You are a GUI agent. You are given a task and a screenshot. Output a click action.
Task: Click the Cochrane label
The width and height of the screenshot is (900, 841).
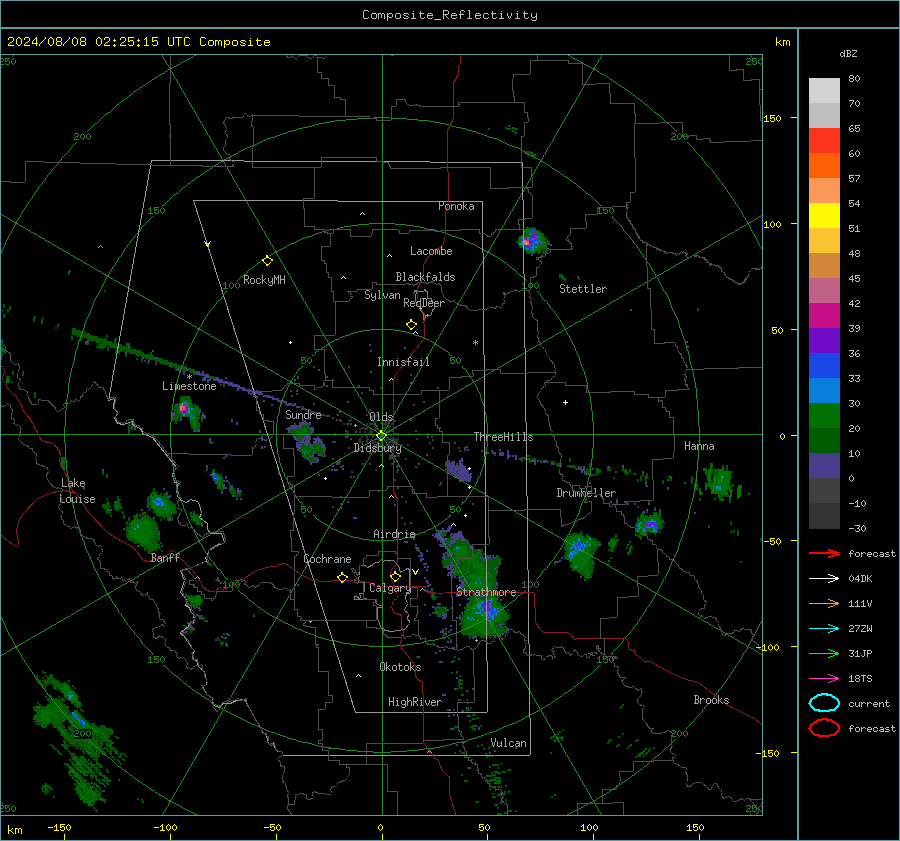327,559
